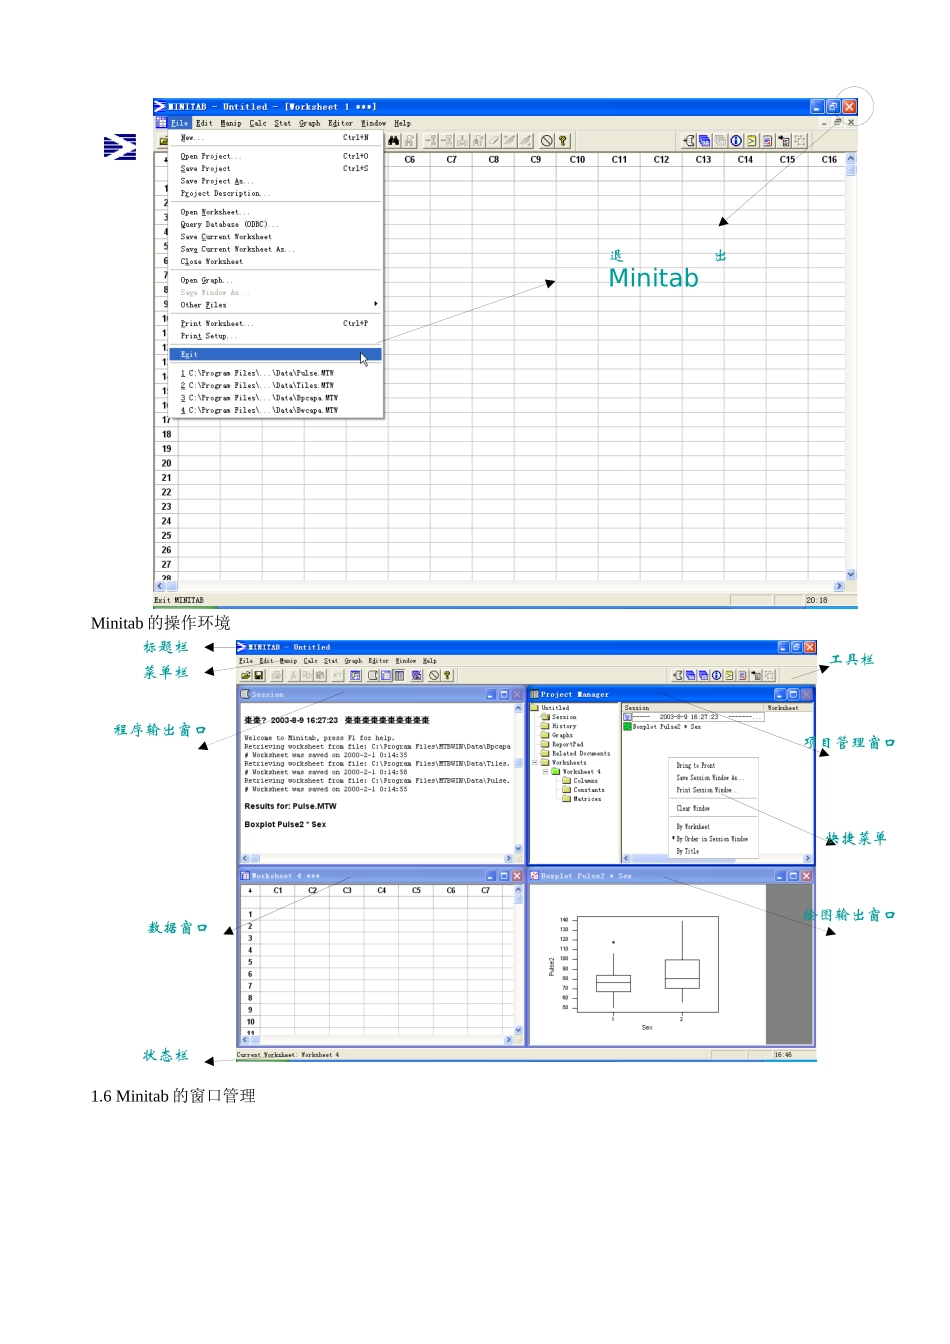950x1344 pixels.
Task: Open recent file Tiles.MTW
Action: (275, 386)
